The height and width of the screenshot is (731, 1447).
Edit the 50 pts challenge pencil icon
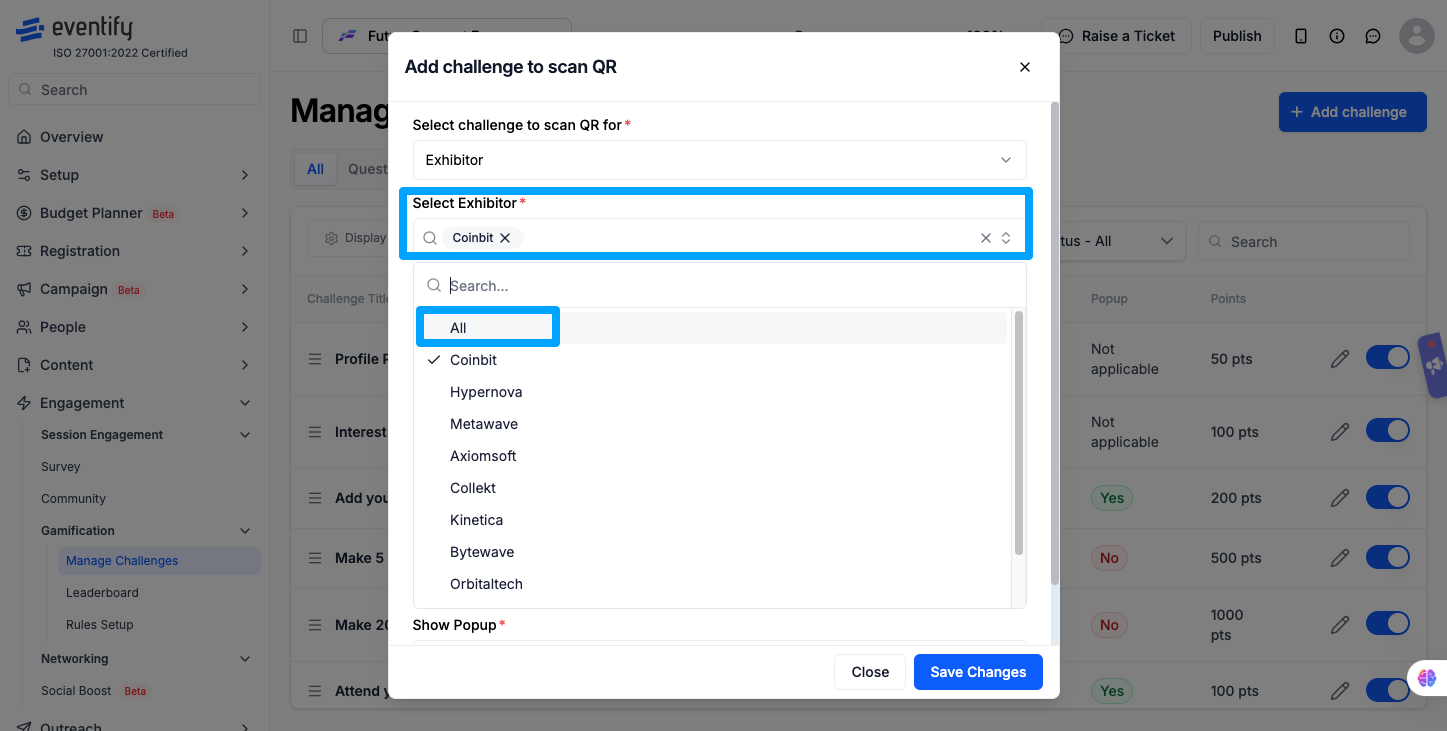click(1340, 358)
